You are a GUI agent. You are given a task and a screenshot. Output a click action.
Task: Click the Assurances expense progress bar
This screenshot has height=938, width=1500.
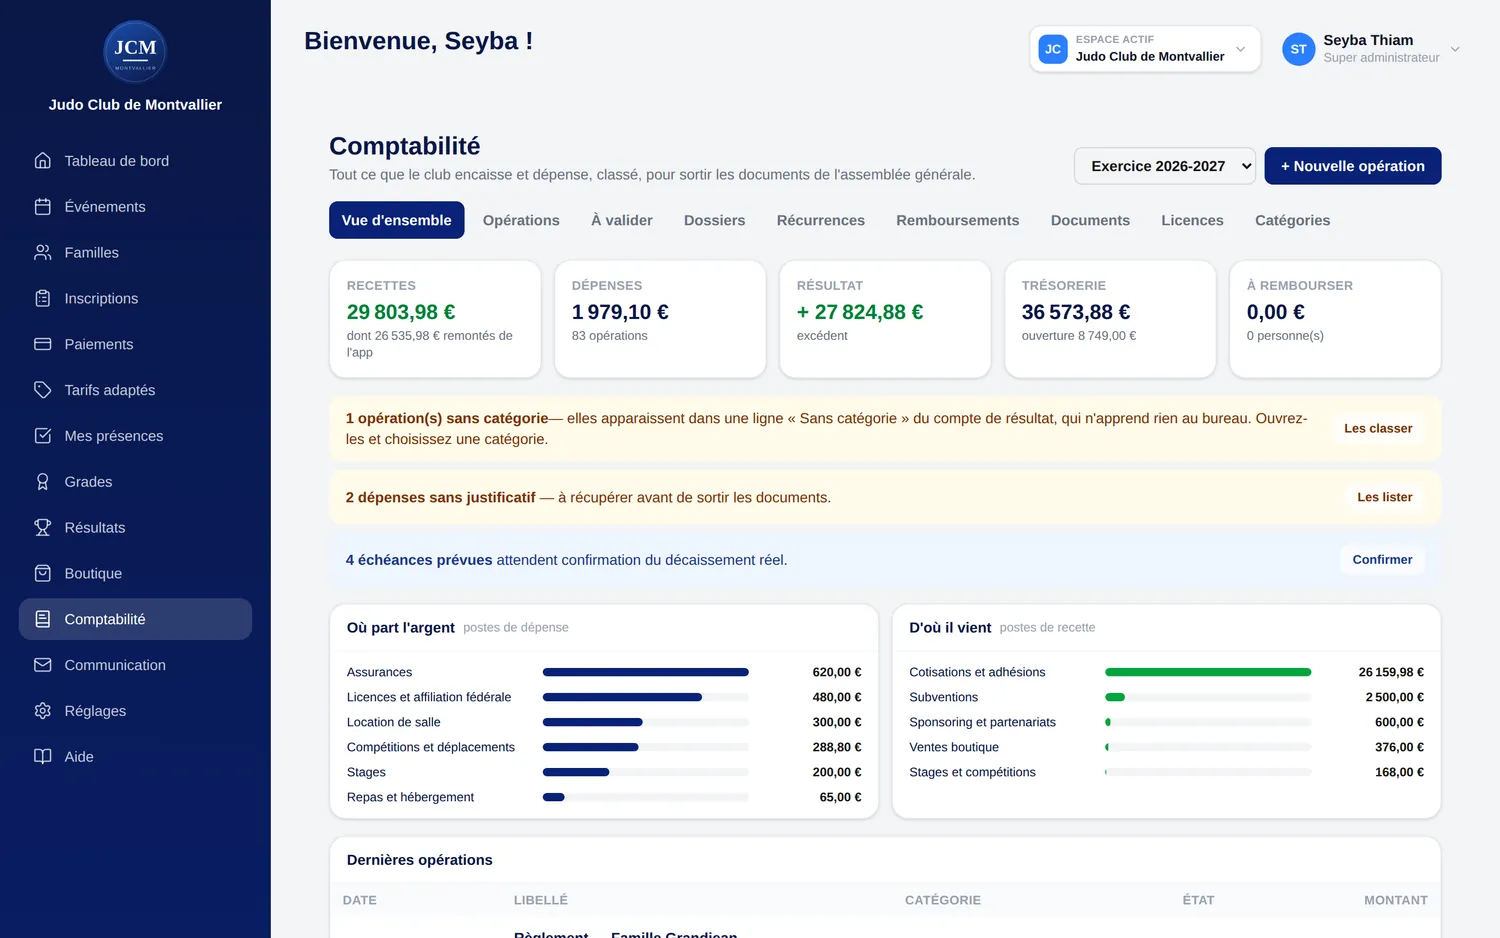(645, 672)
